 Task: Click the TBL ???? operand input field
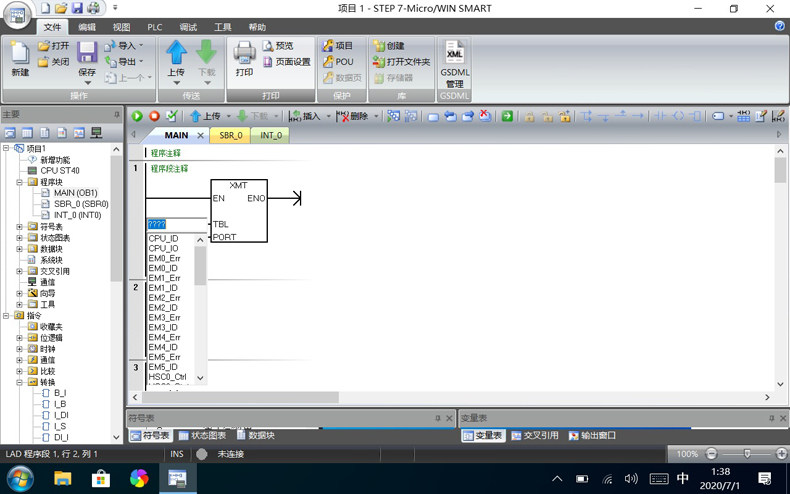pos(176,224)
